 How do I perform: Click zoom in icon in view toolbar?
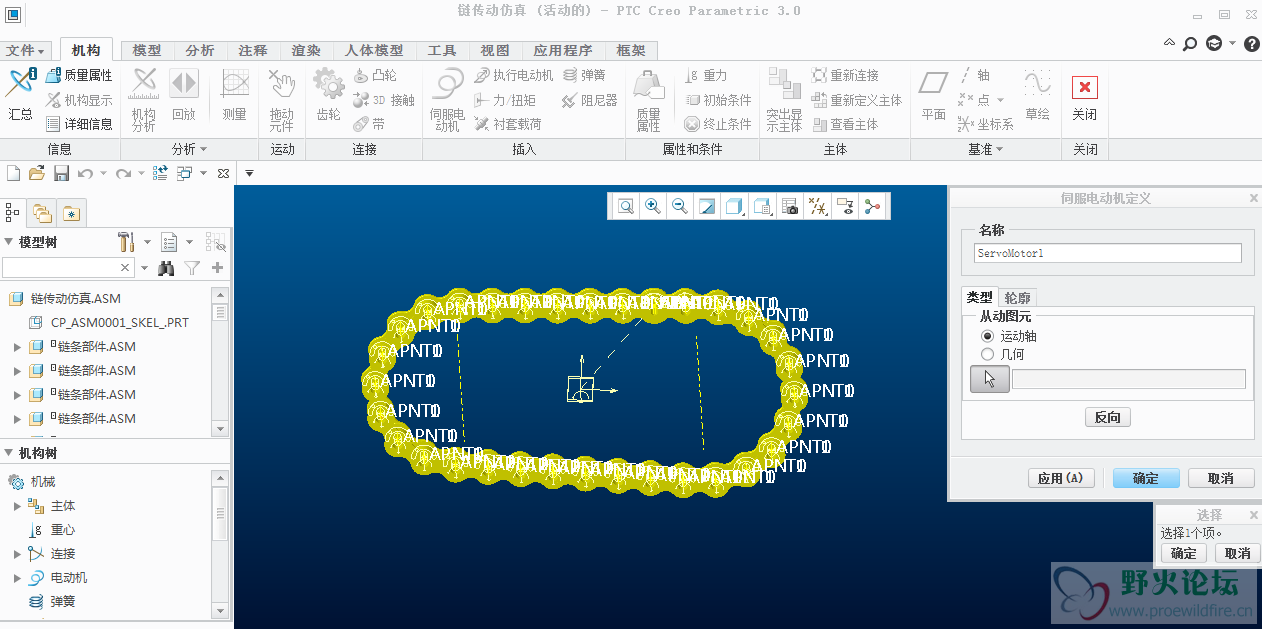pyautogui.click(x=653, y=206)
